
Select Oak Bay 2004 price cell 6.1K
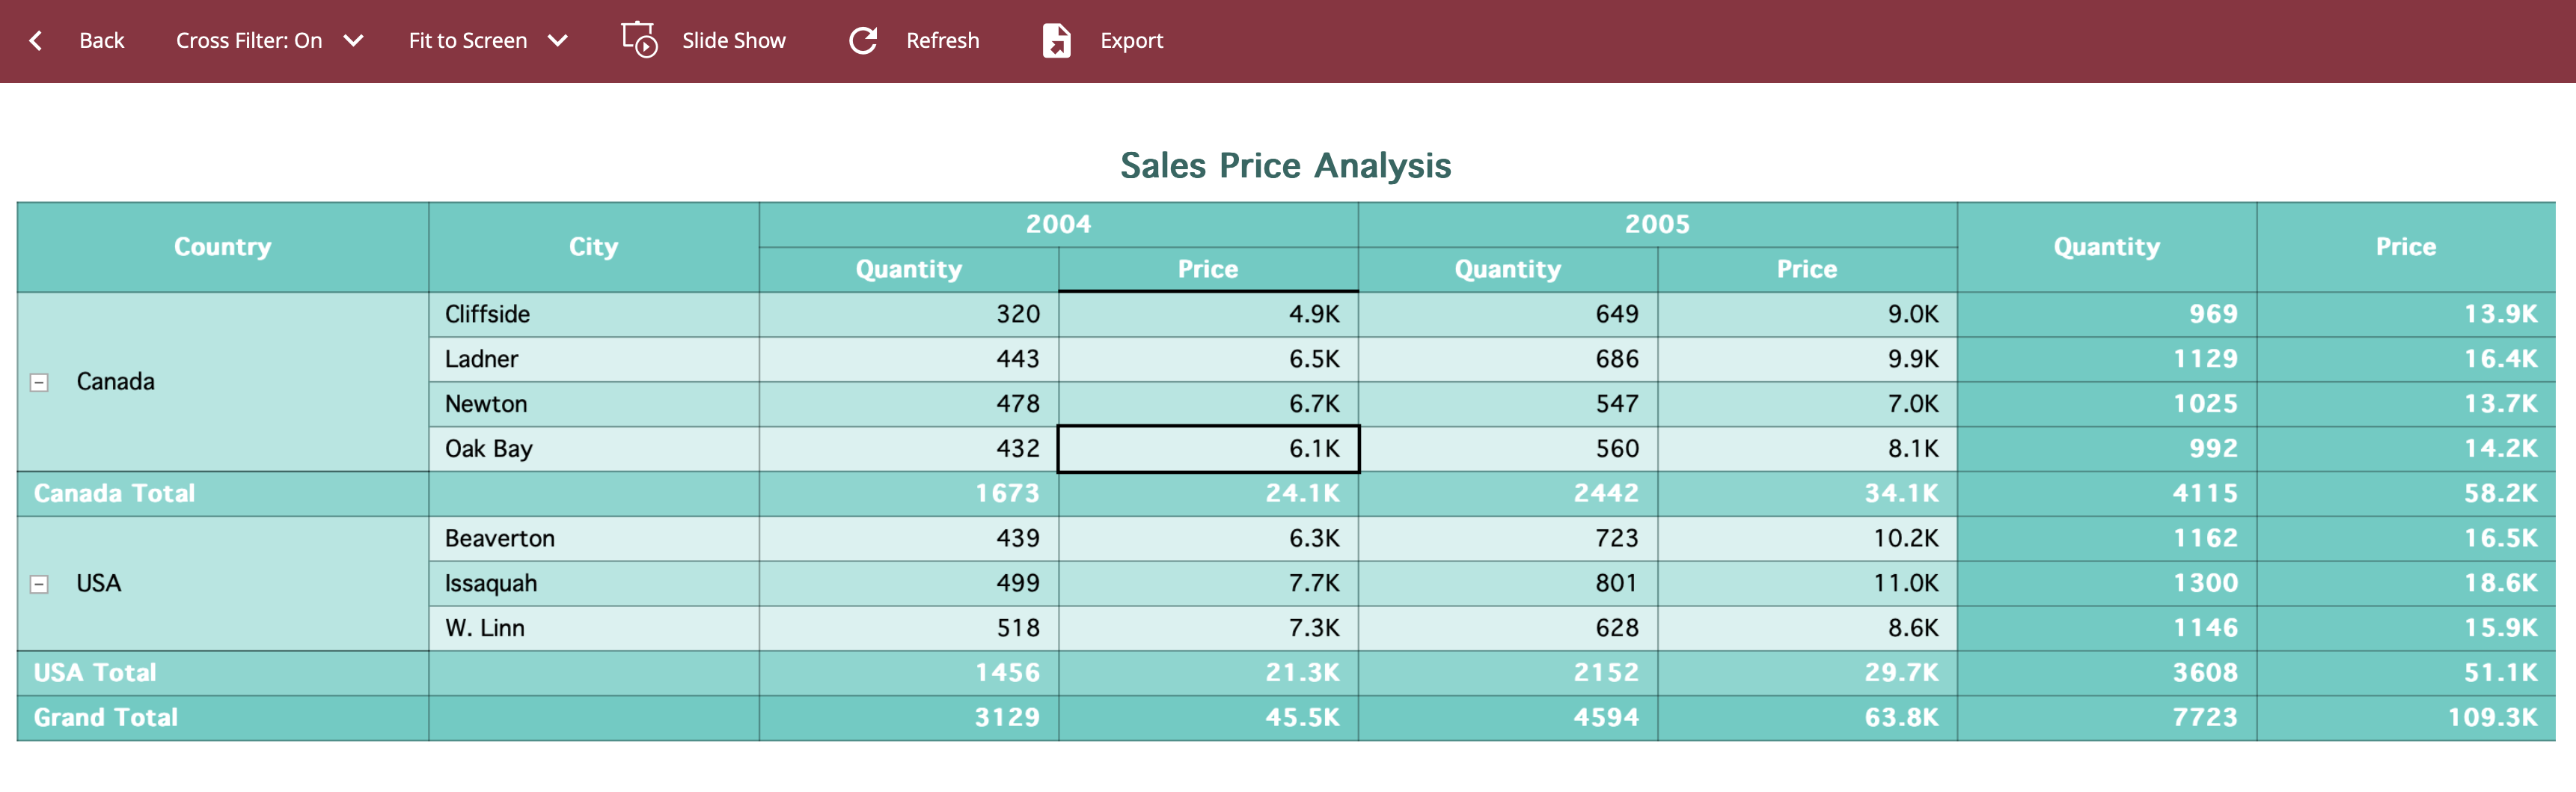click(x=1208, y=449)
